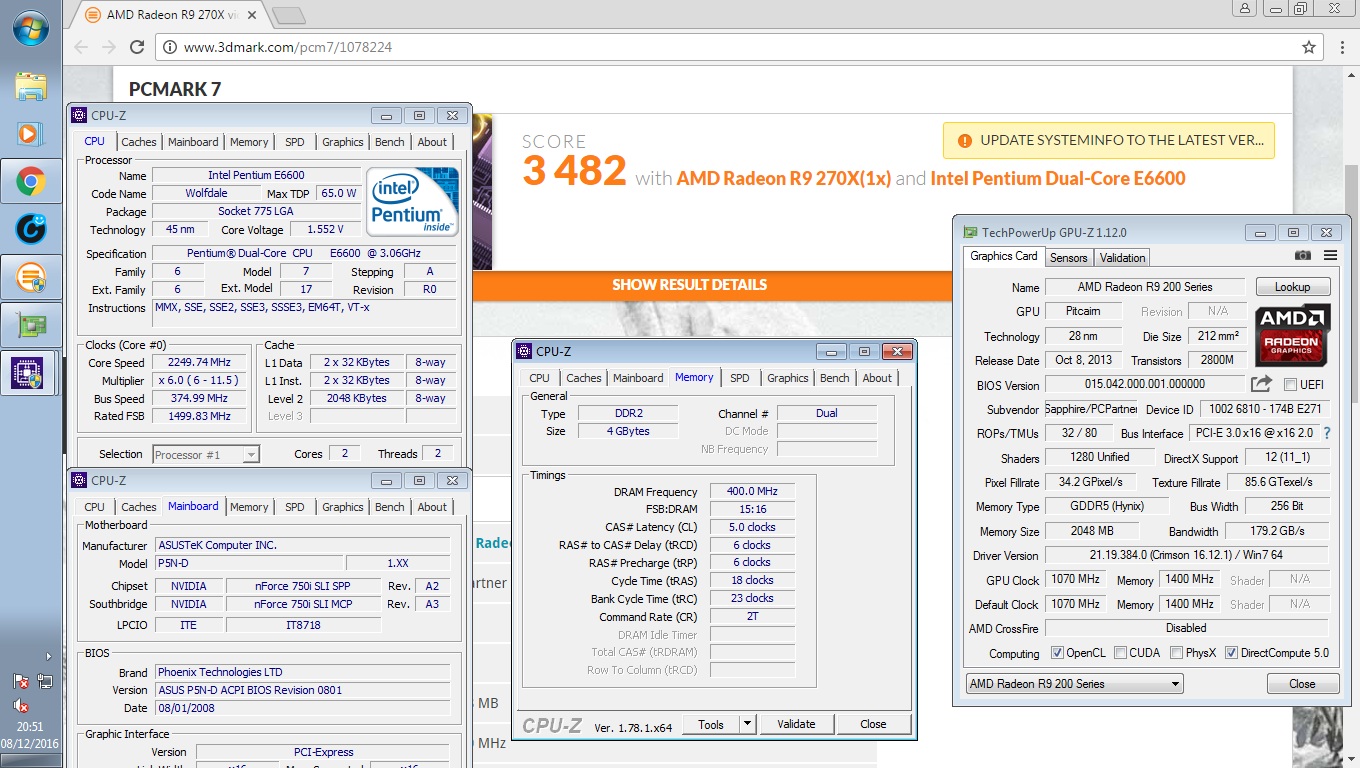Viewport: 1360px width, 768px height.
Task: Switch to GPU-Z graphics card taskbar icon
Action: (30, 325)
